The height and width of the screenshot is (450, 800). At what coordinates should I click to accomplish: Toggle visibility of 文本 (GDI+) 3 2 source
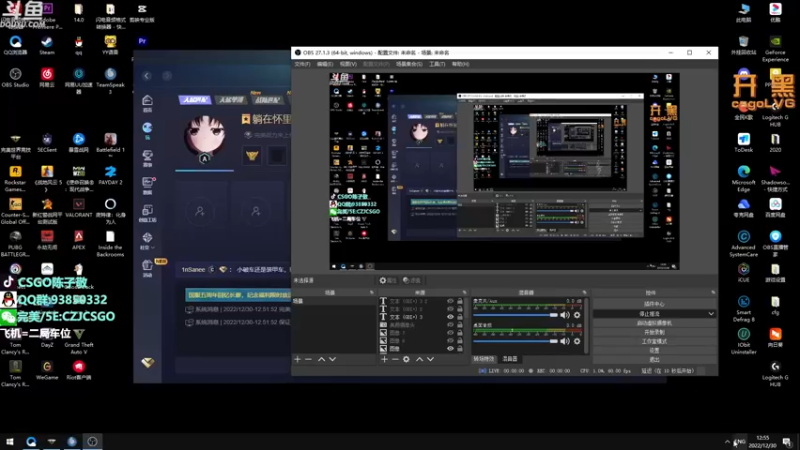tap(450, 301)
